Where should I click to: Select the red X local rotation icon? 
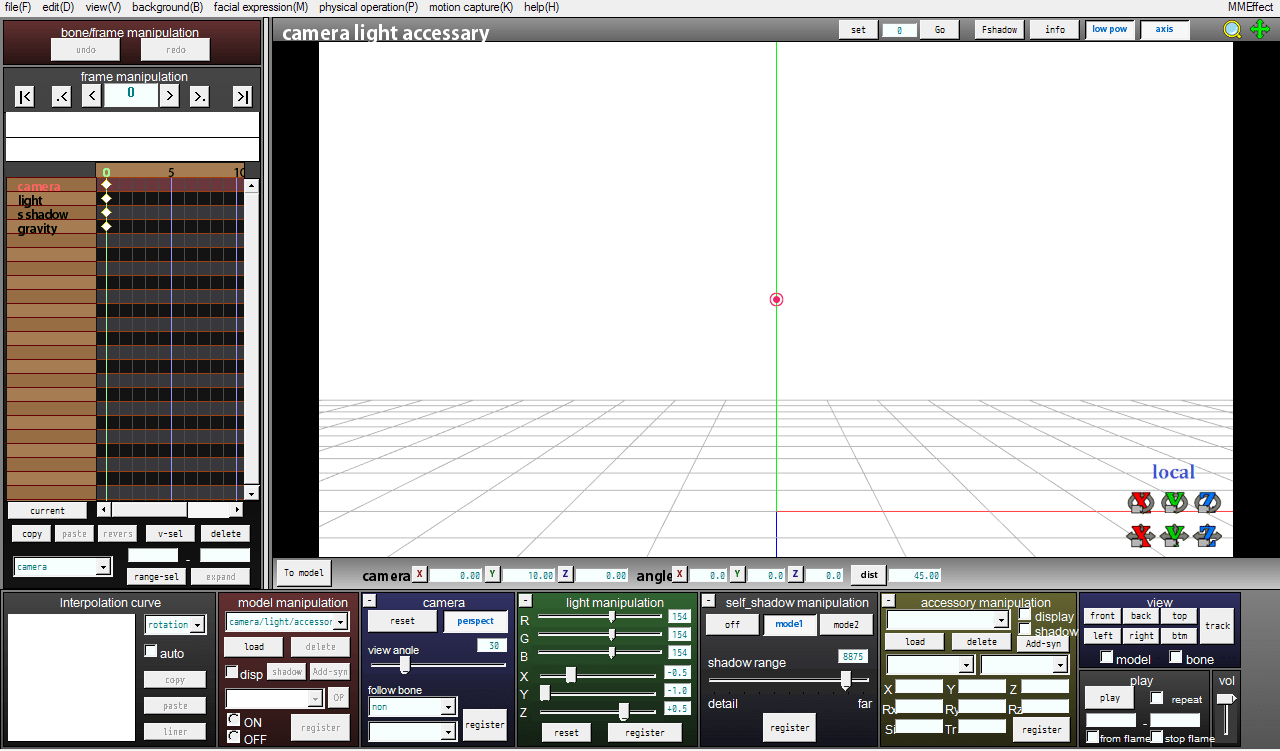(1140, 502)
